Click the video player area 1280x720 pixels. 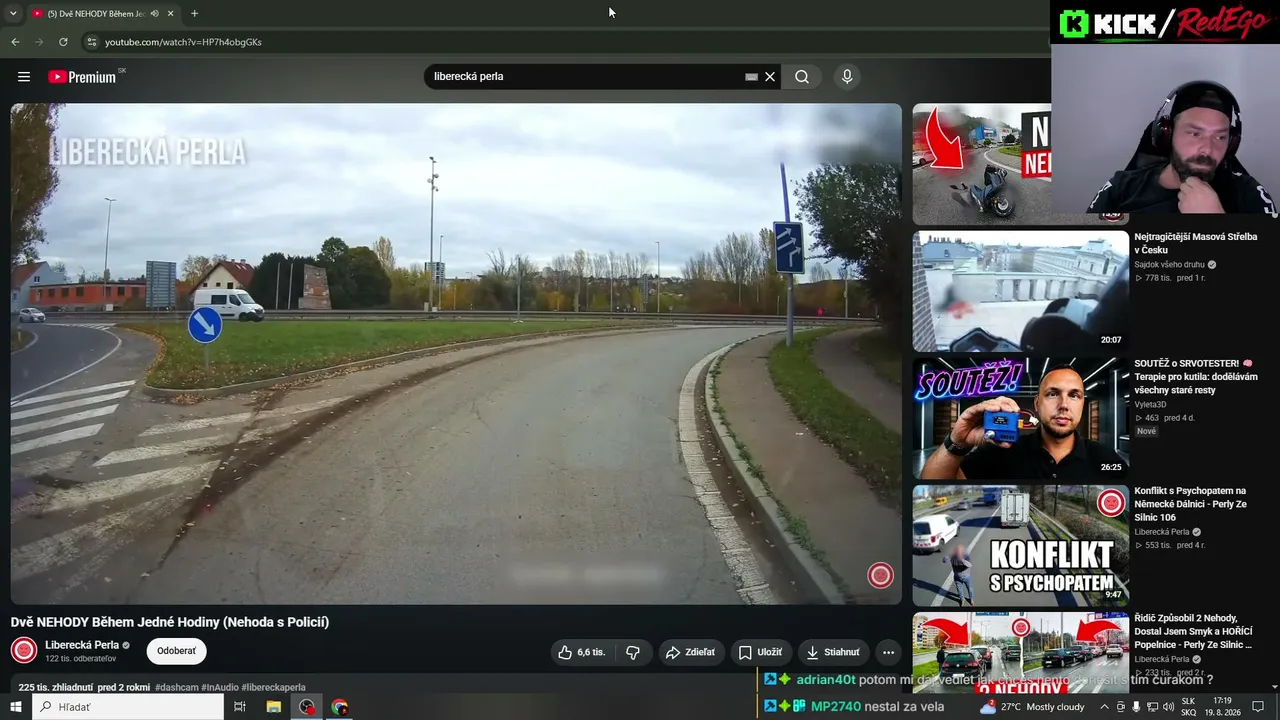coord(456,354)
